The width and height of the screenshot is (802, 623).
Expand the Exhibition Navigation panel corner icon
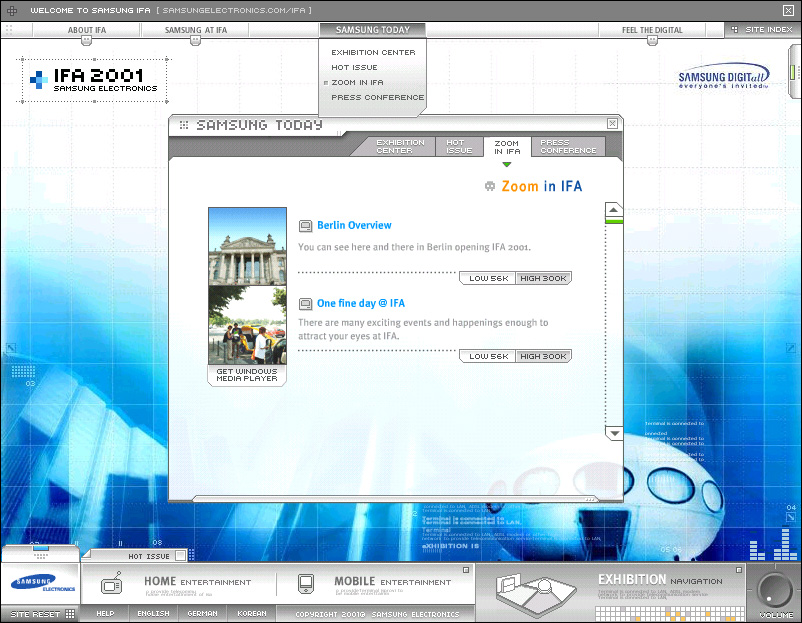tap(739, 570)
